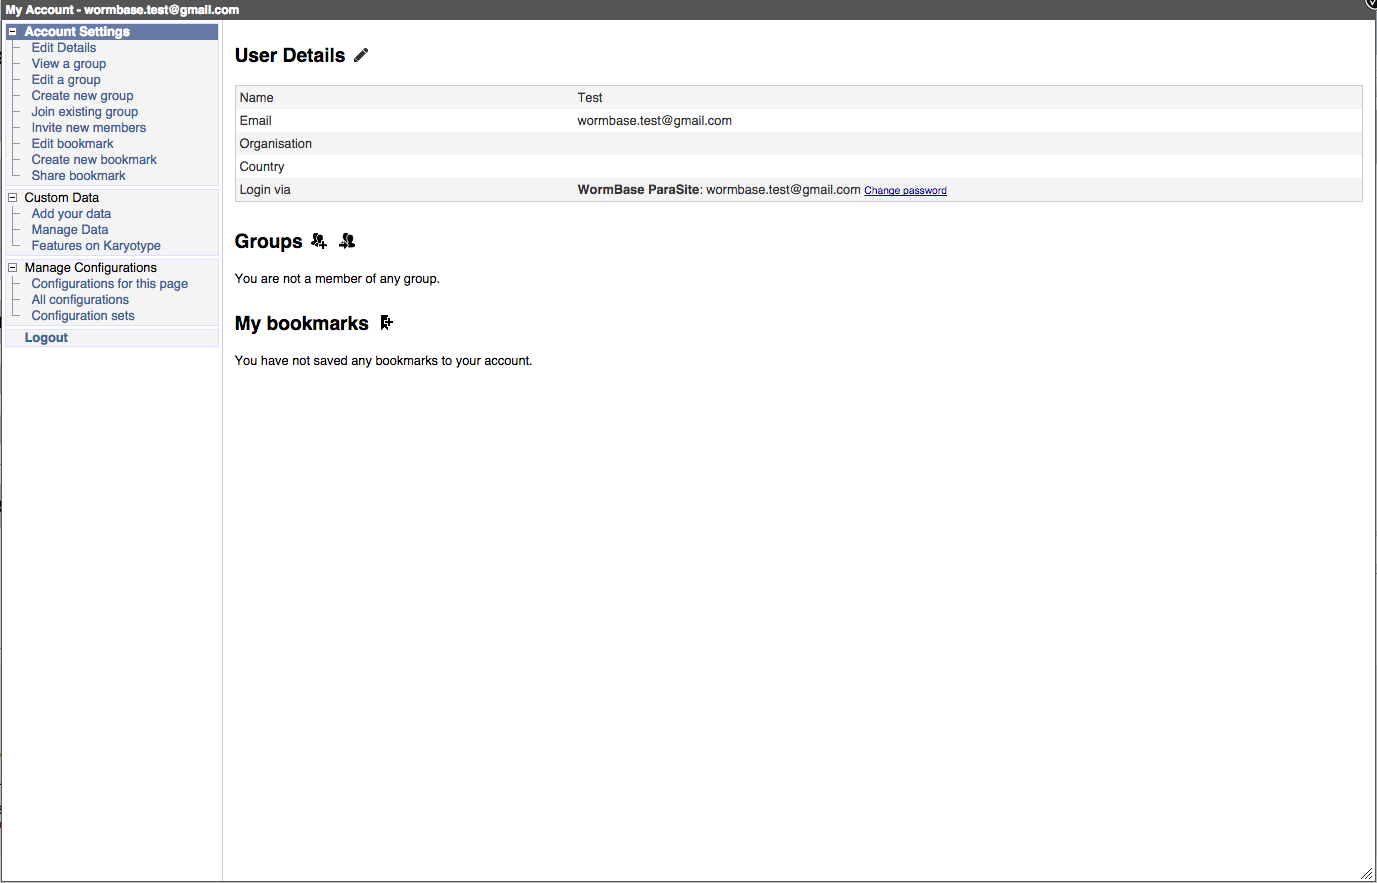Open Manage Data in sidebar

70,230
